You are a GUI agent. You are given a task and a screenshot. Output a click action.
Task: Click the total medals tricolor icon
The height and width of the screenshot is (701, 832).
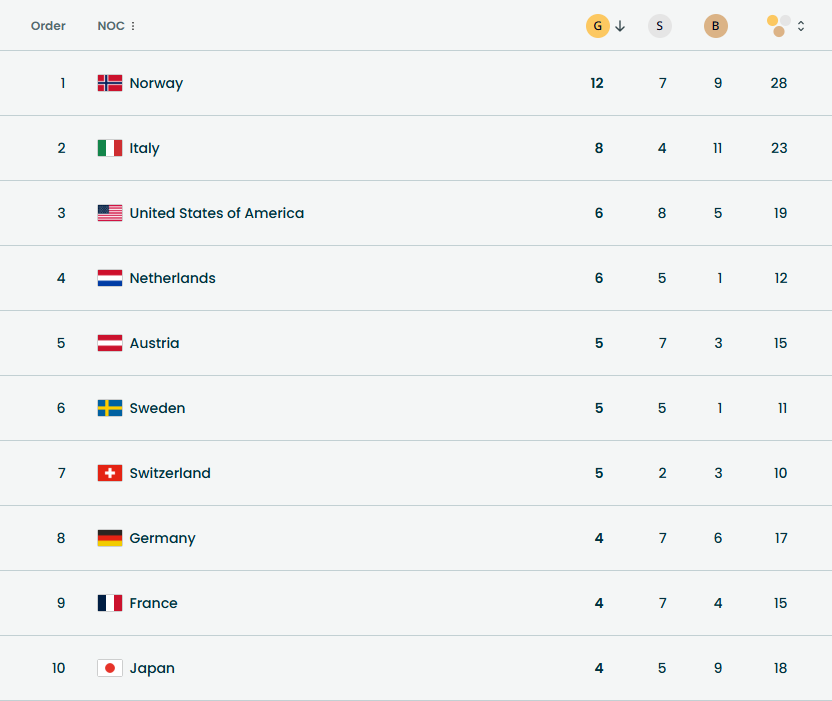coord(779,25)
